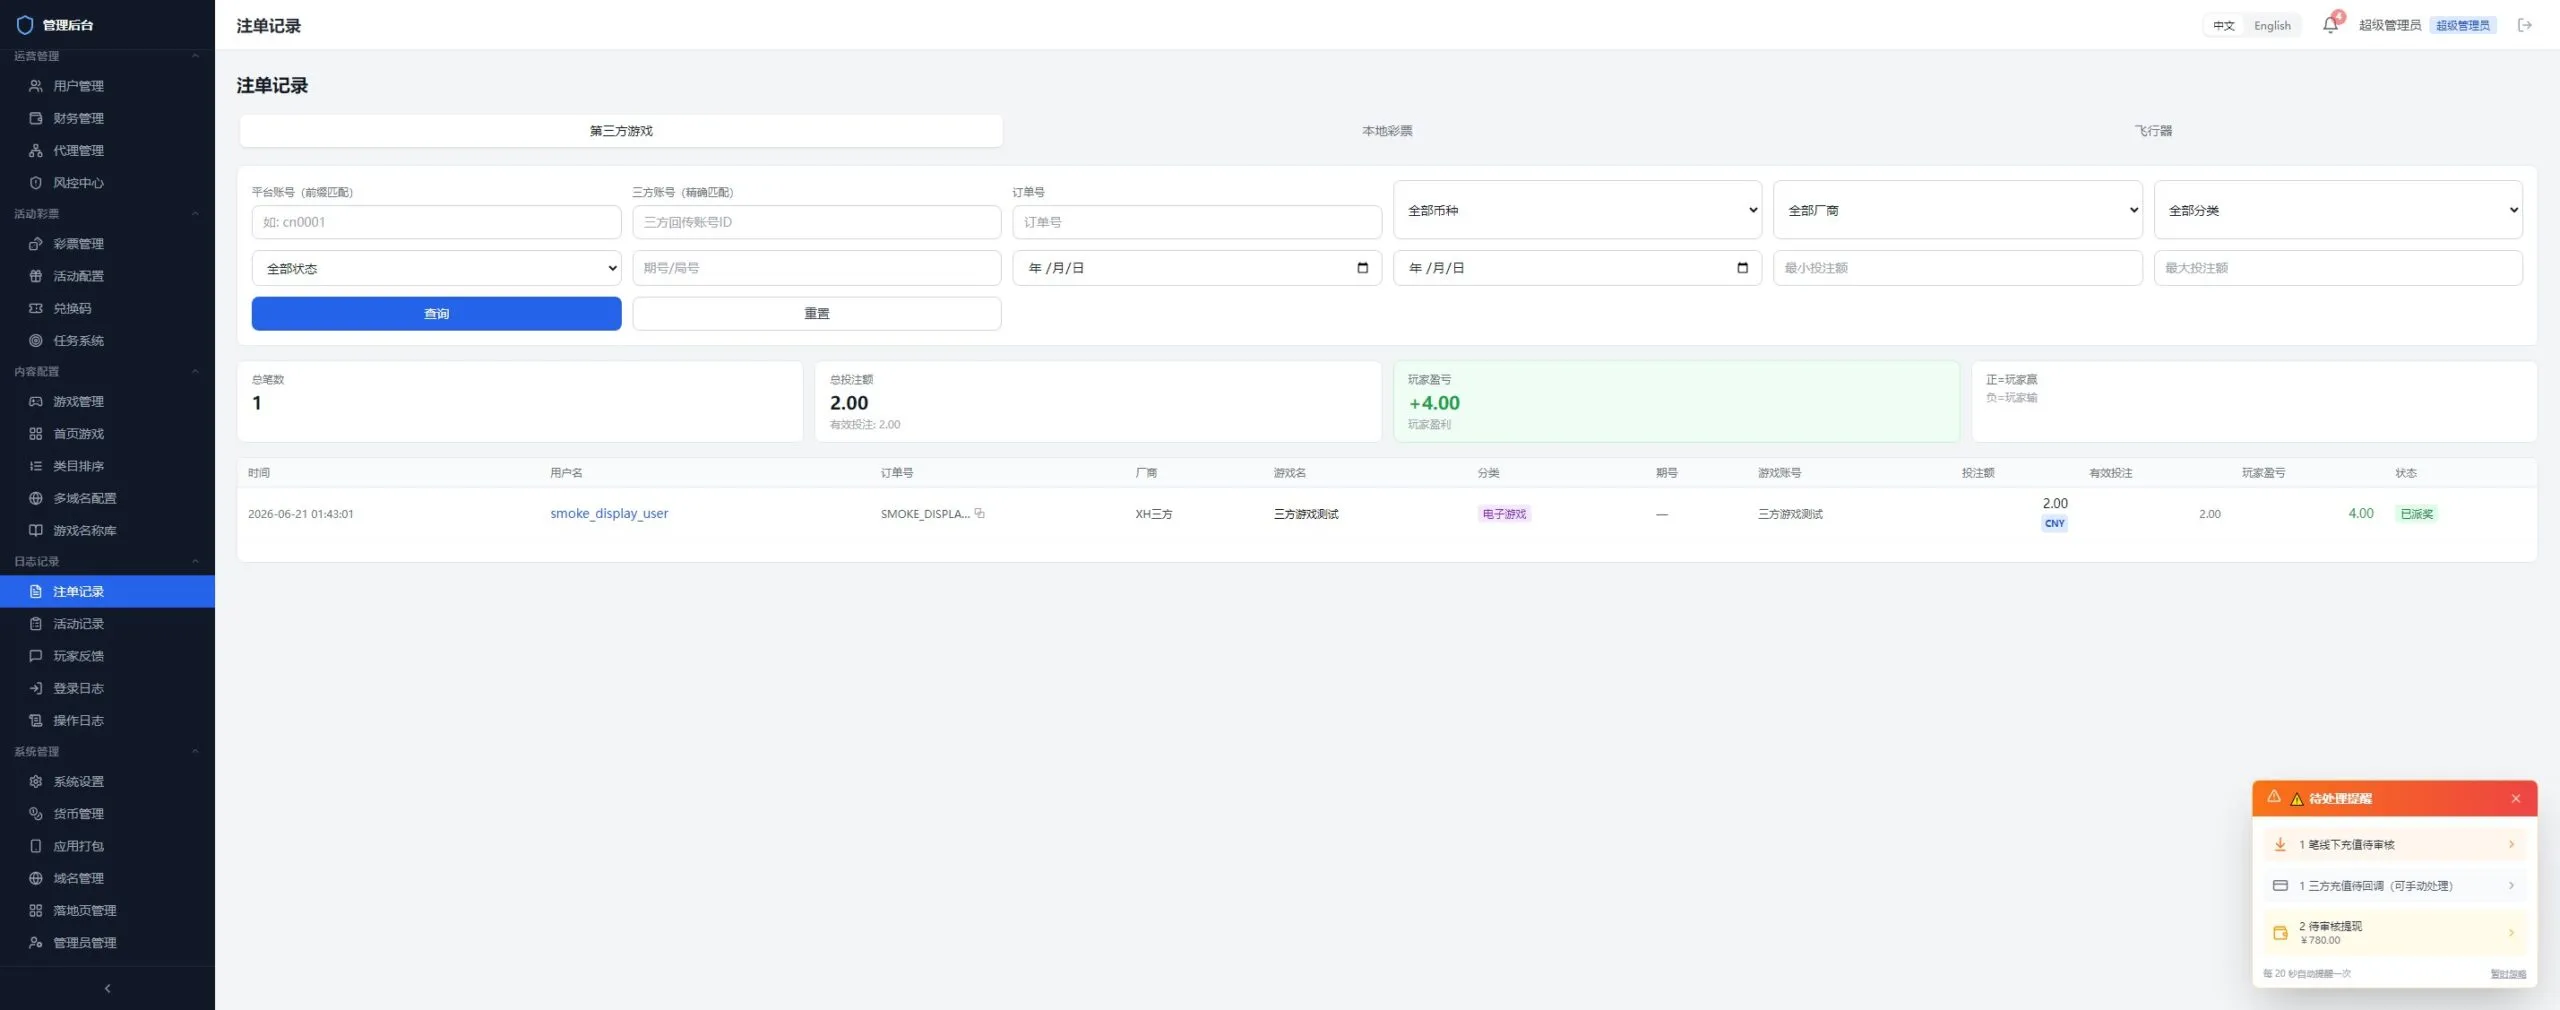This screenshot has width=2560, height=1010.
Task: Switch language to English
Action: (x=2272, y=26)
